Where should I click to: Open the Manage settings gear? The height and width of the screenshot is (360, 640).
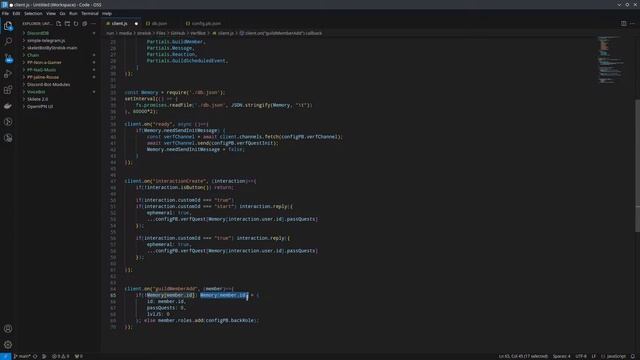8,344
